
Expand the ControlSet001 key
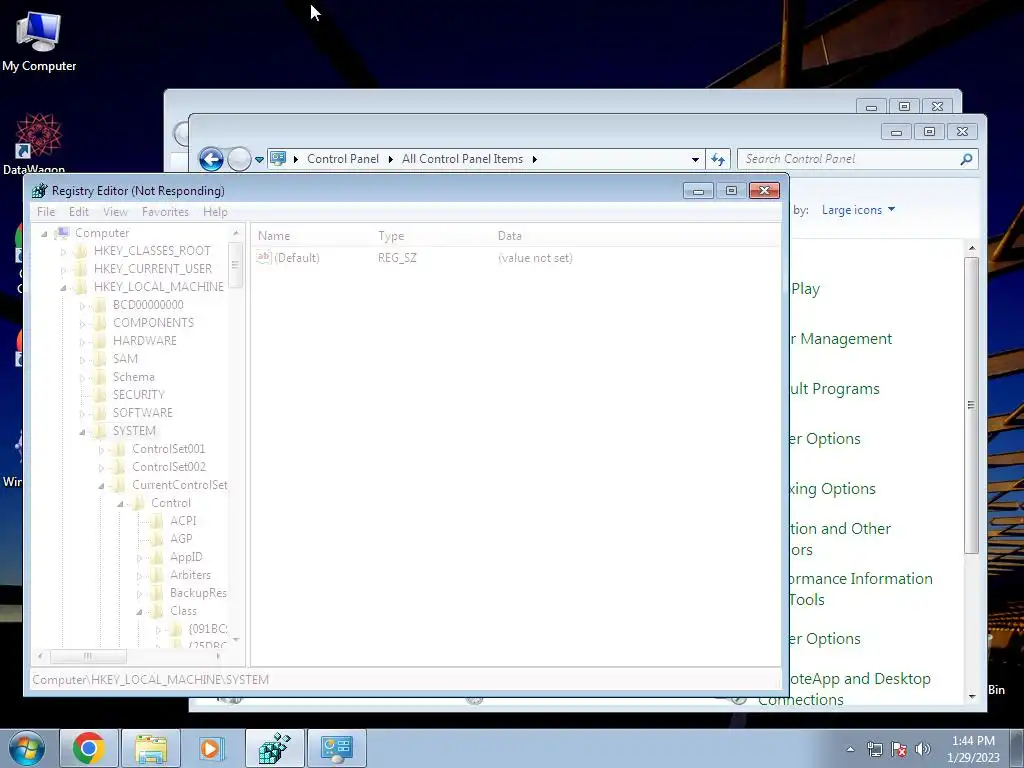[x=101, y=449]
